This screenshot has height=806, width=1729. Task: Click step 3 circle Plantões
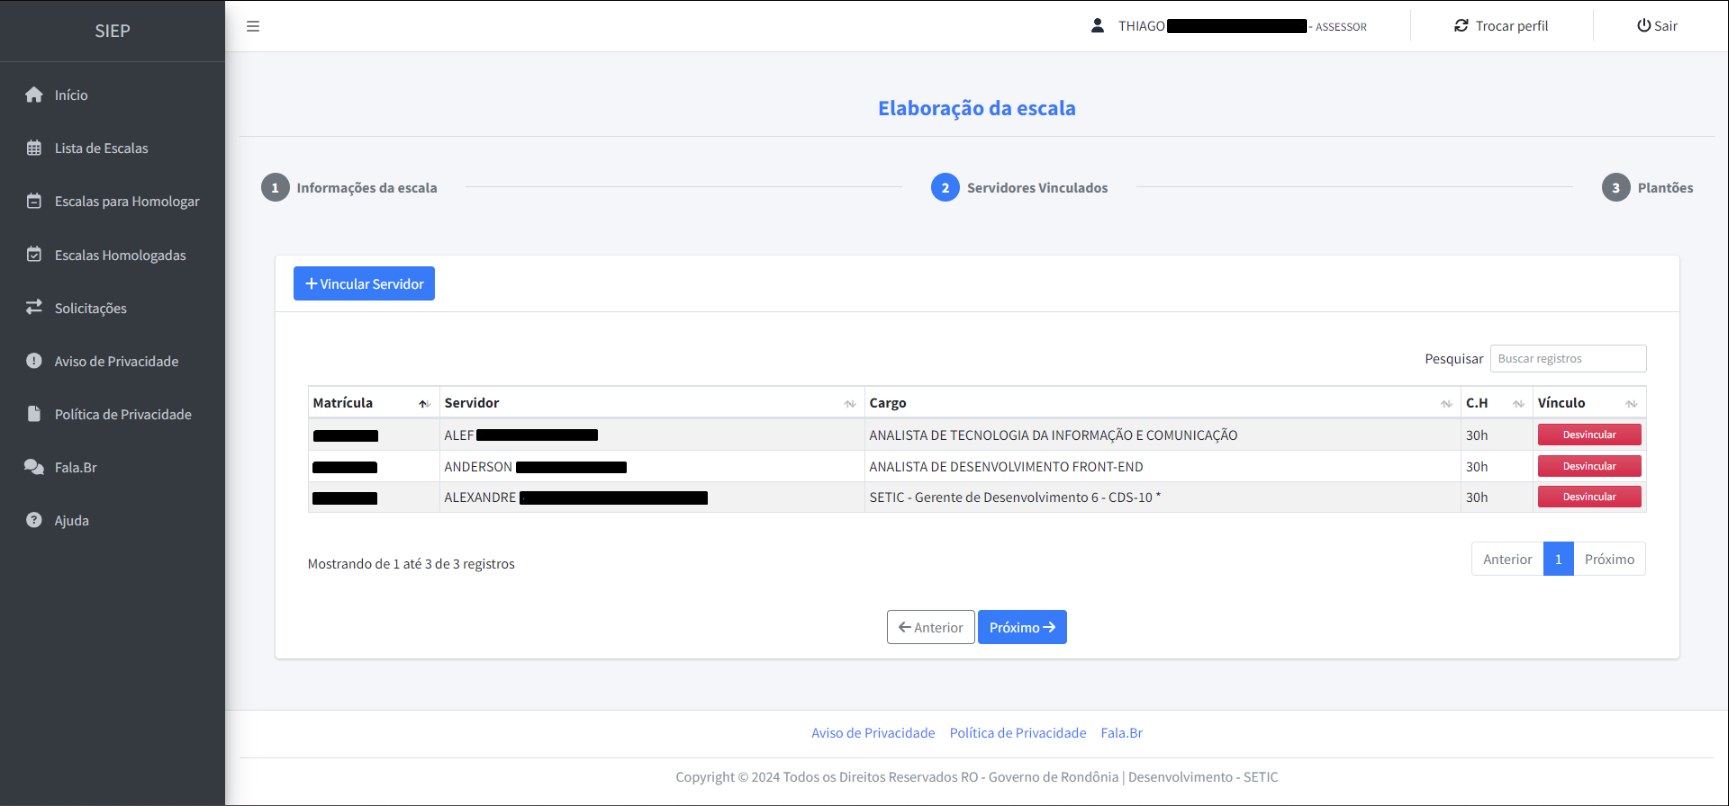click(1616, 188)
